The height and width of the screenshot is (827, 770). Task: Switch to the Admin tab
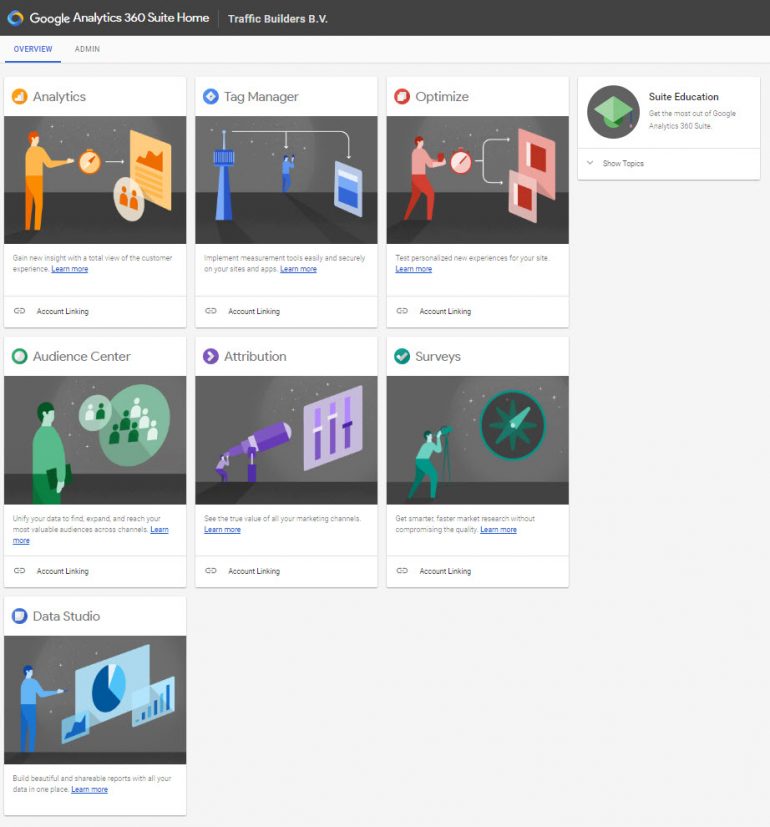click(x=87, y=49)
